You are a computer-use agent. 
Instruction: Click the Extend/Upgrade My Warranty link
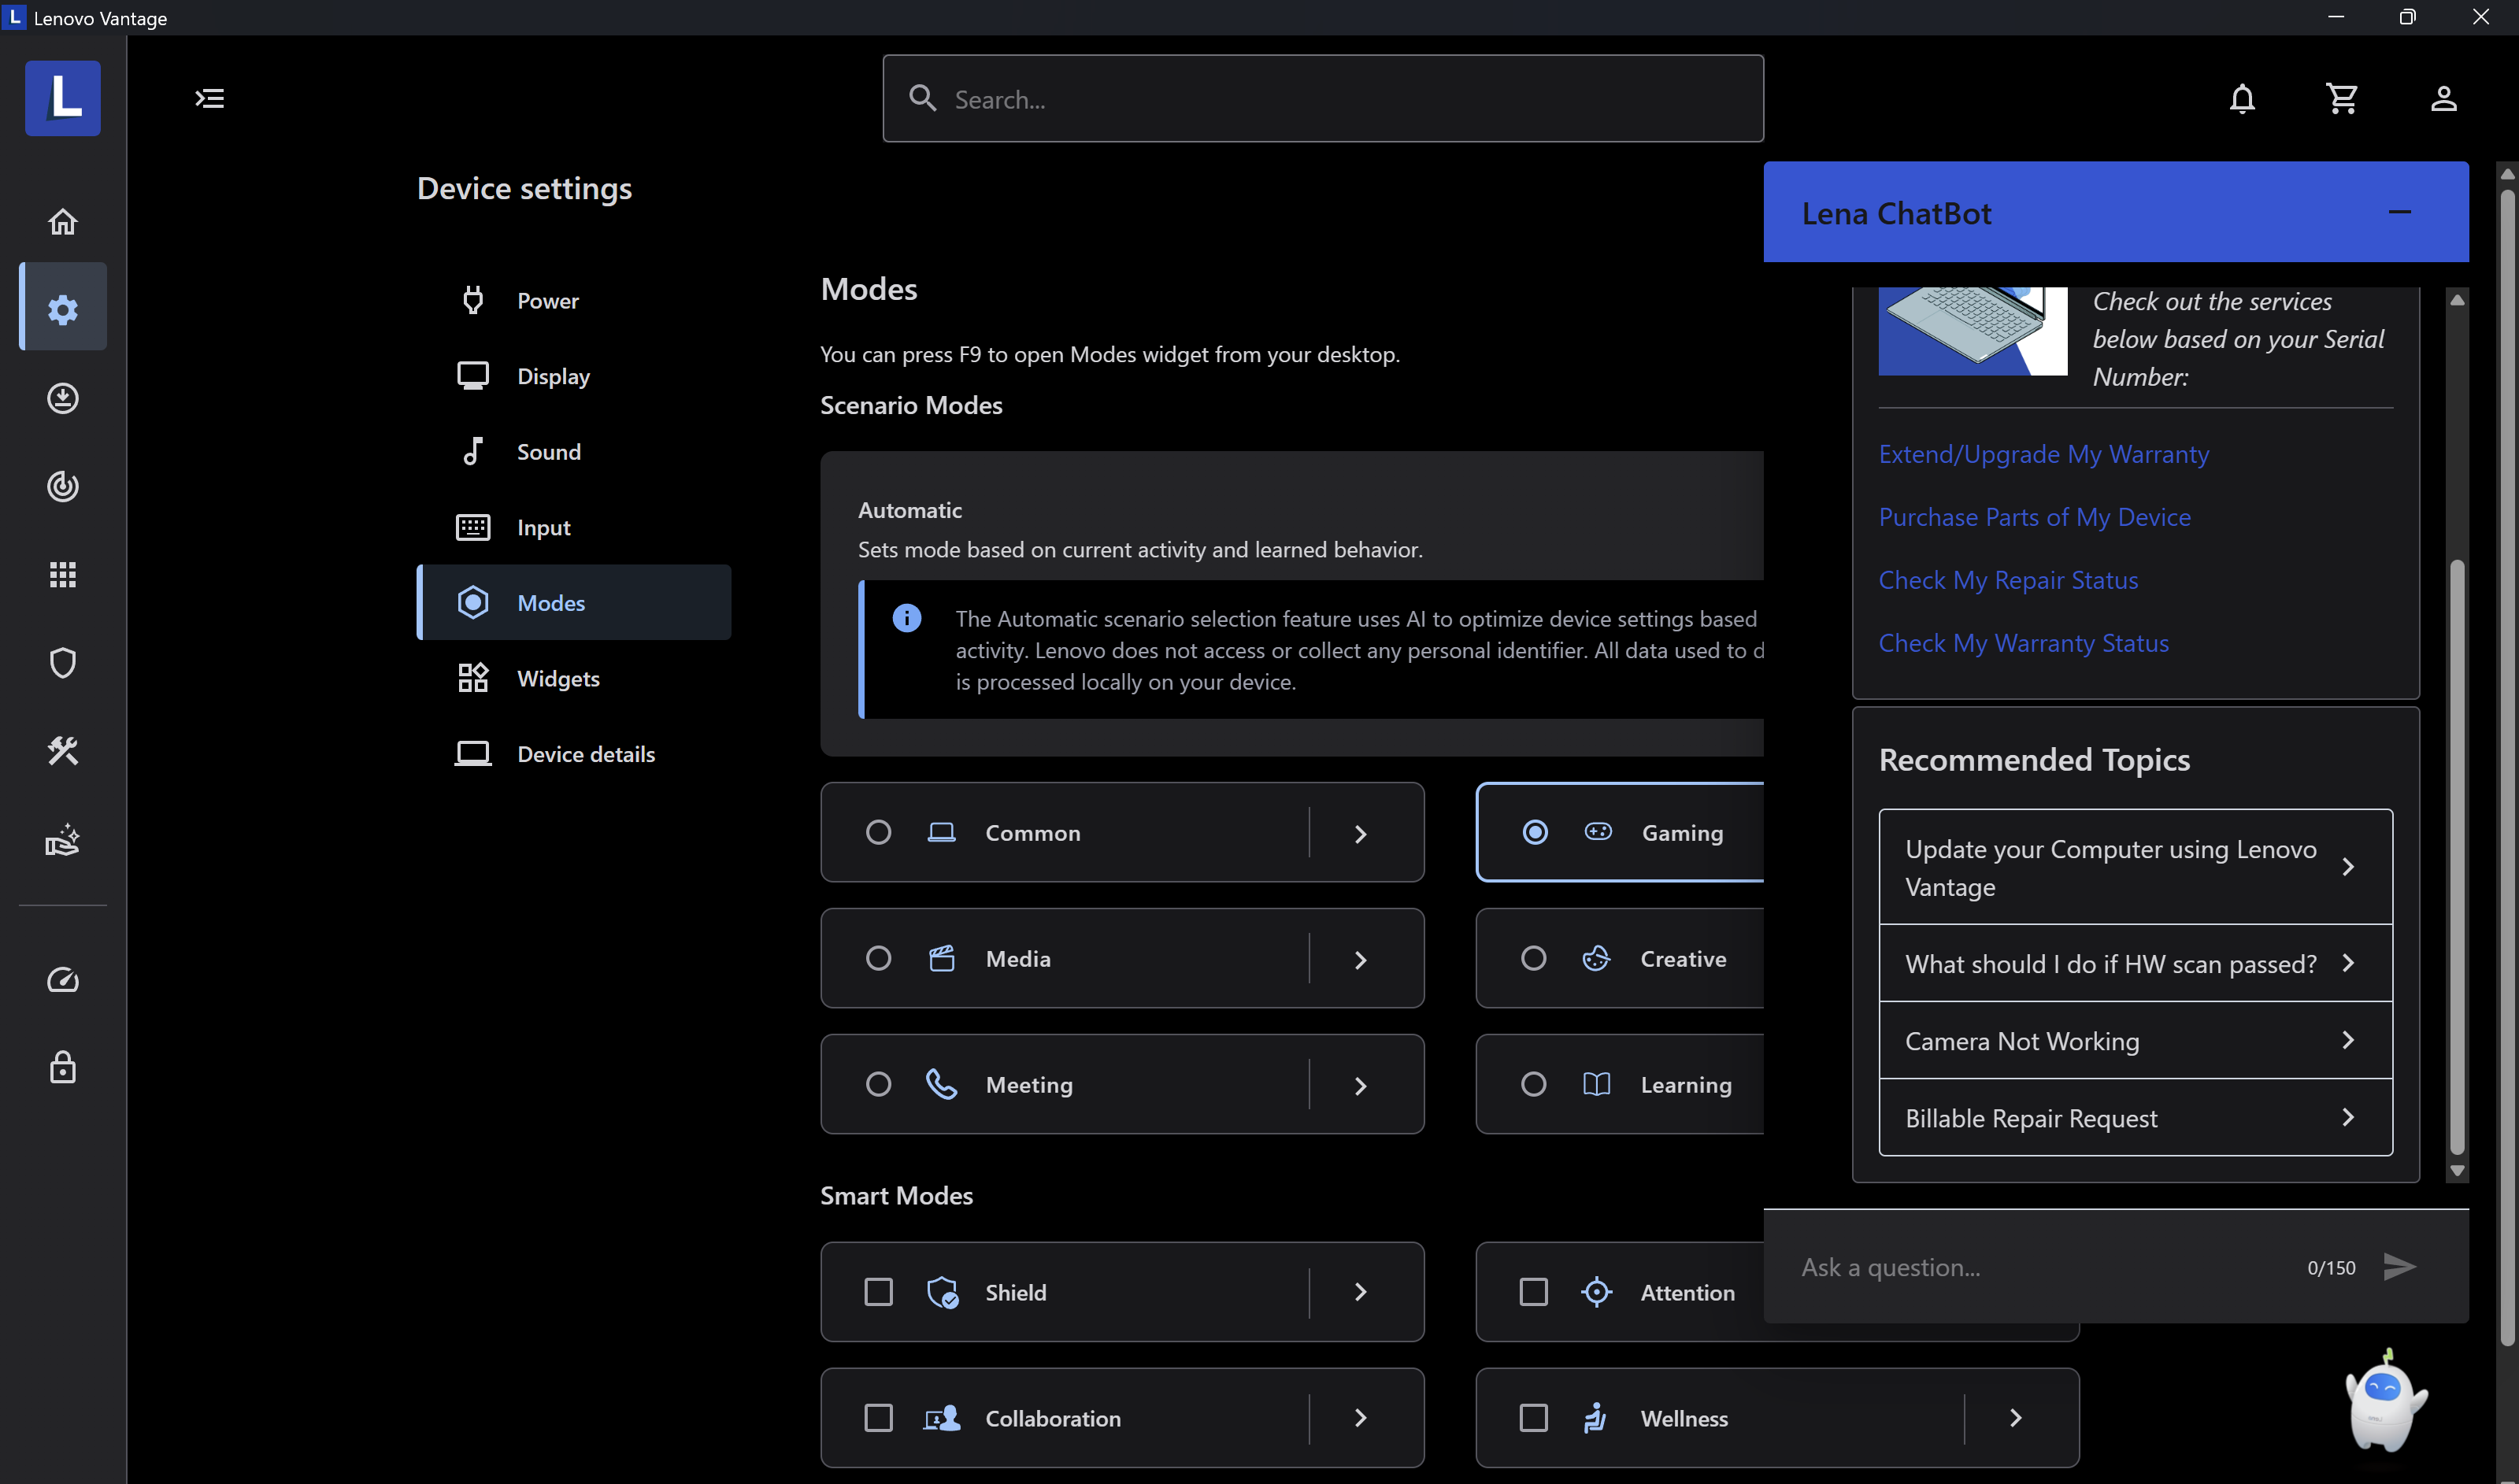point(2043,454)
